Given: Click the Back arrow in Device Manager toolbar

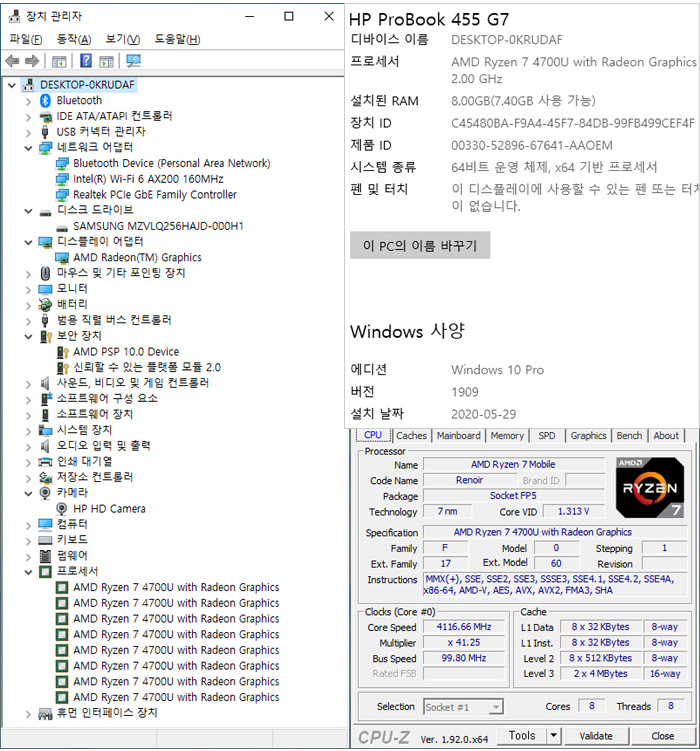Looking at the screenshot, I should (x=12, y=61).
